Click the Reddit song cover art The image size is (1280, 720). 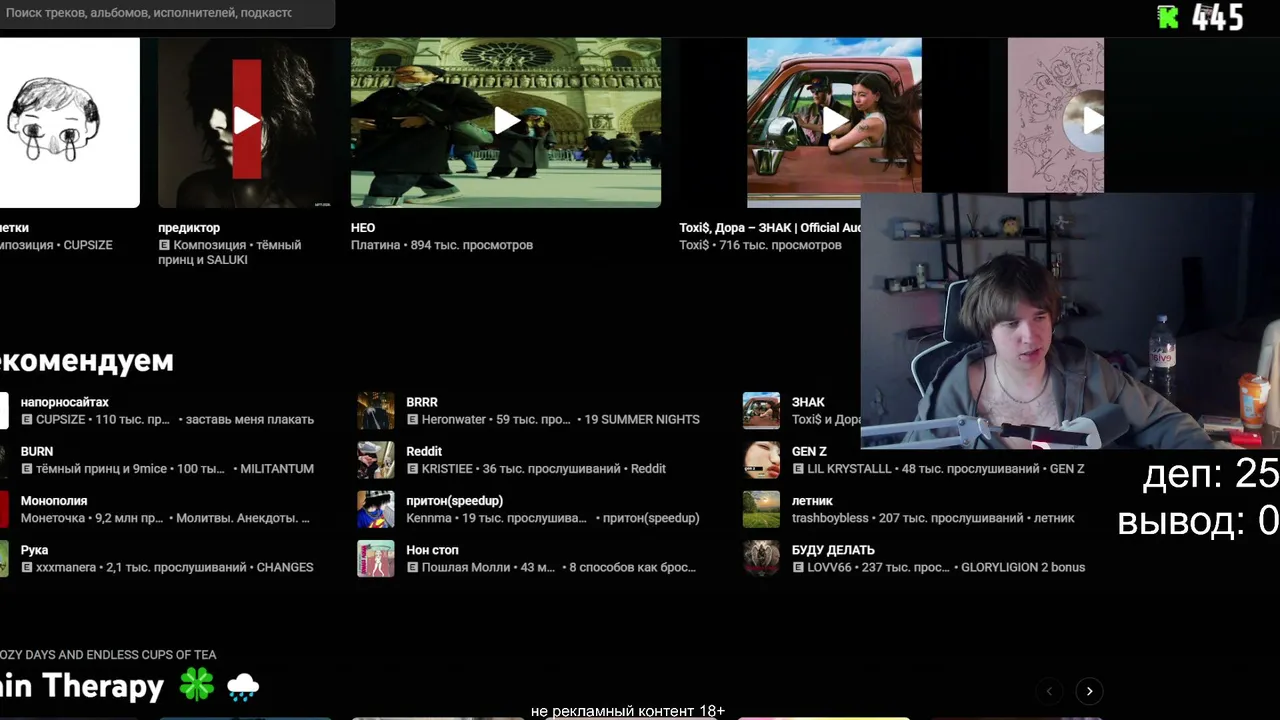[x=376, y=460]
